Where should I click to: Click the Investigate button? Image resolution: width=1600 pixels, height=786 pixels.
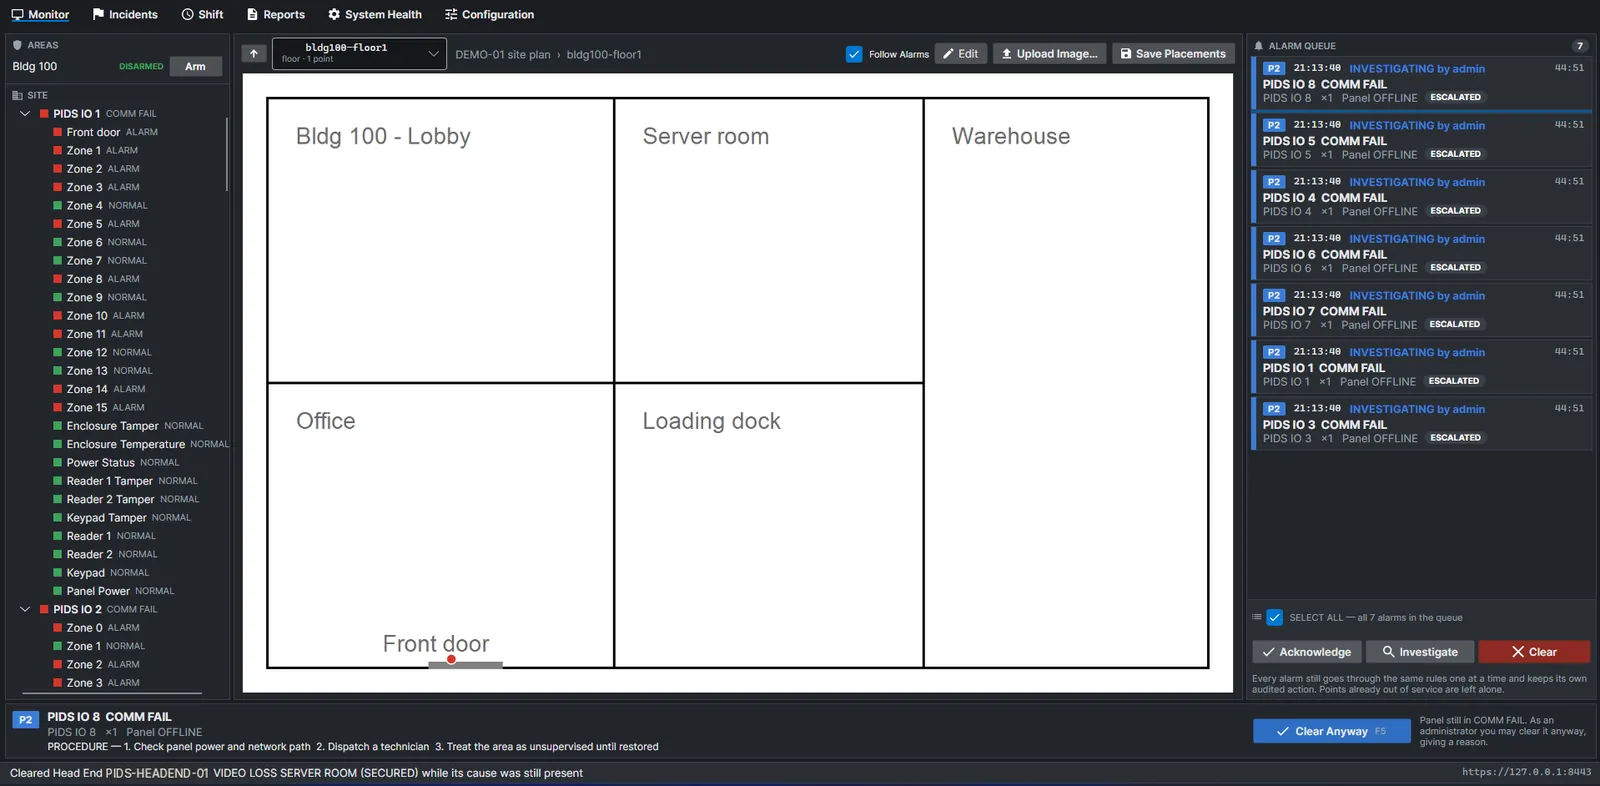coord(1420,652)
